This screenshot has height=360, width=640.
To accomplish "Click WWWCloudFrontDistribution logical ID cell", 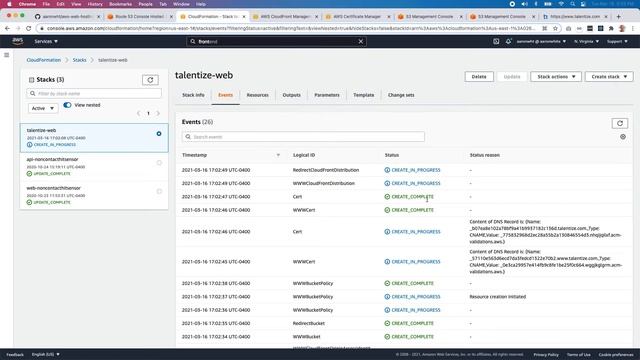I will point(324,183).
